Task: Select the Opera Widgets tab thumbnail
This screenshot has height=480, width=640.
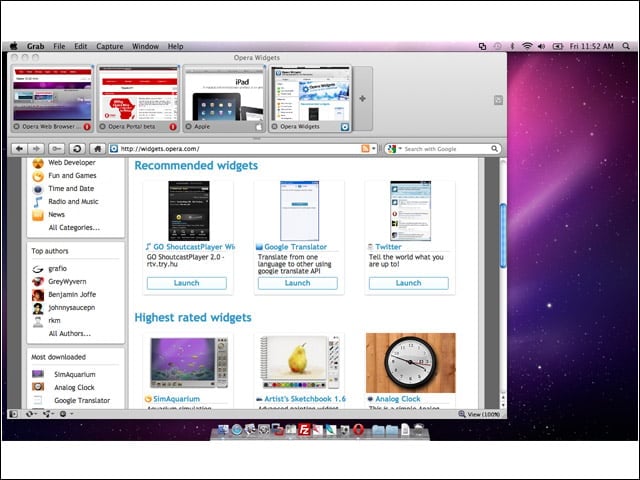Action: tap(310, 99)
